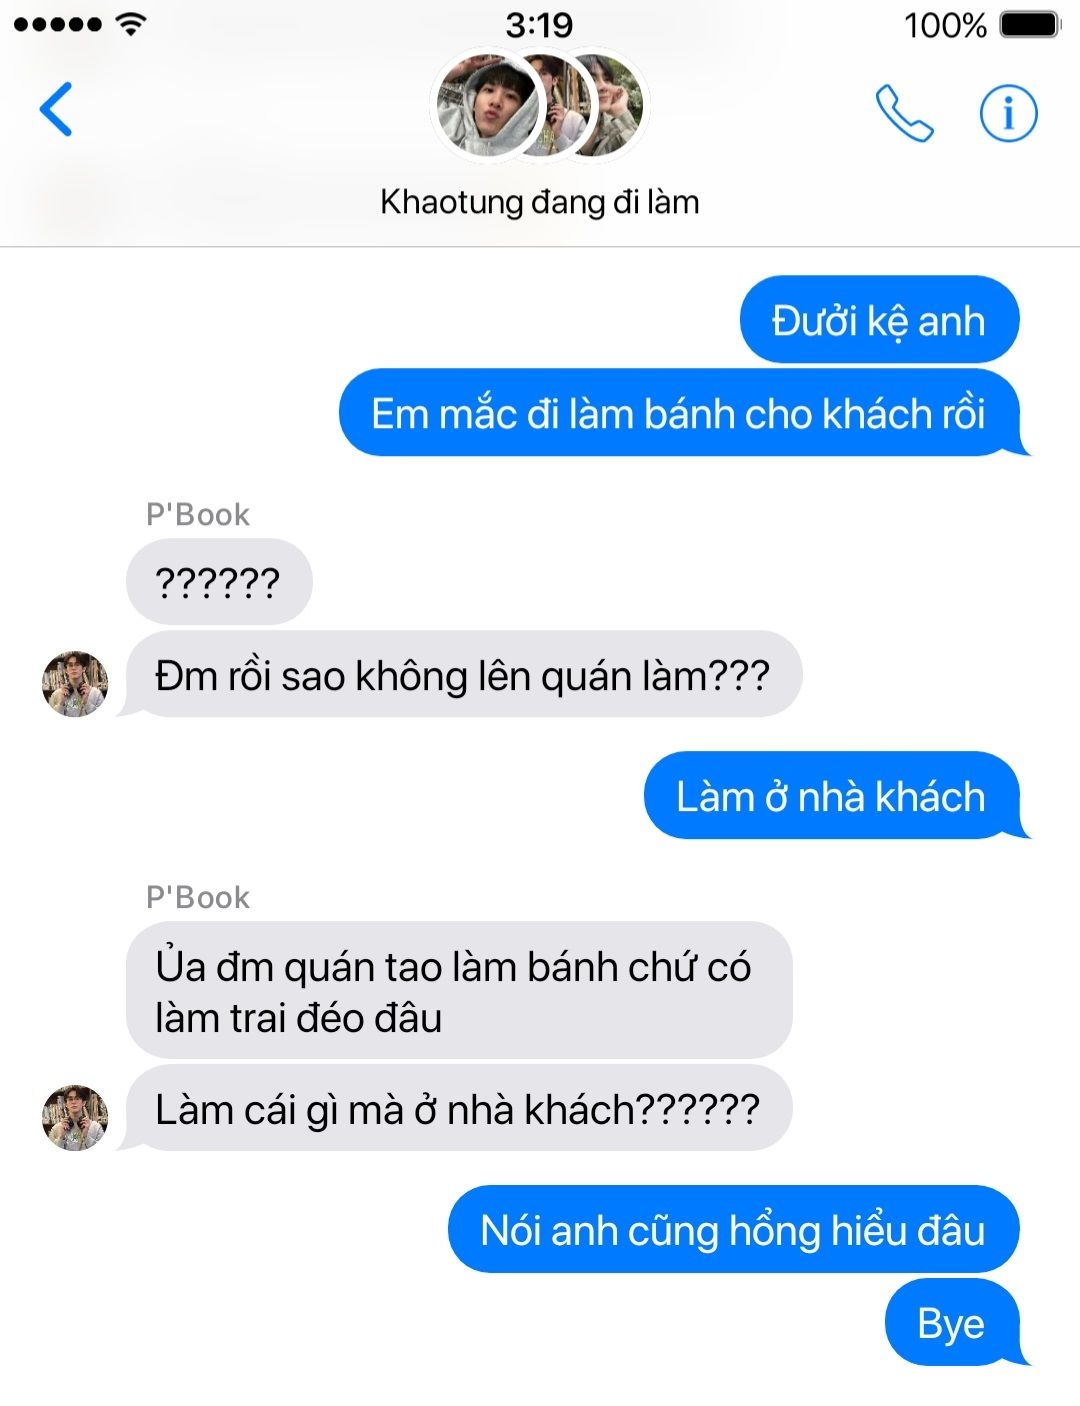
Task: Tap the 3:19 clock in status bar
Action: click(539, 24)
